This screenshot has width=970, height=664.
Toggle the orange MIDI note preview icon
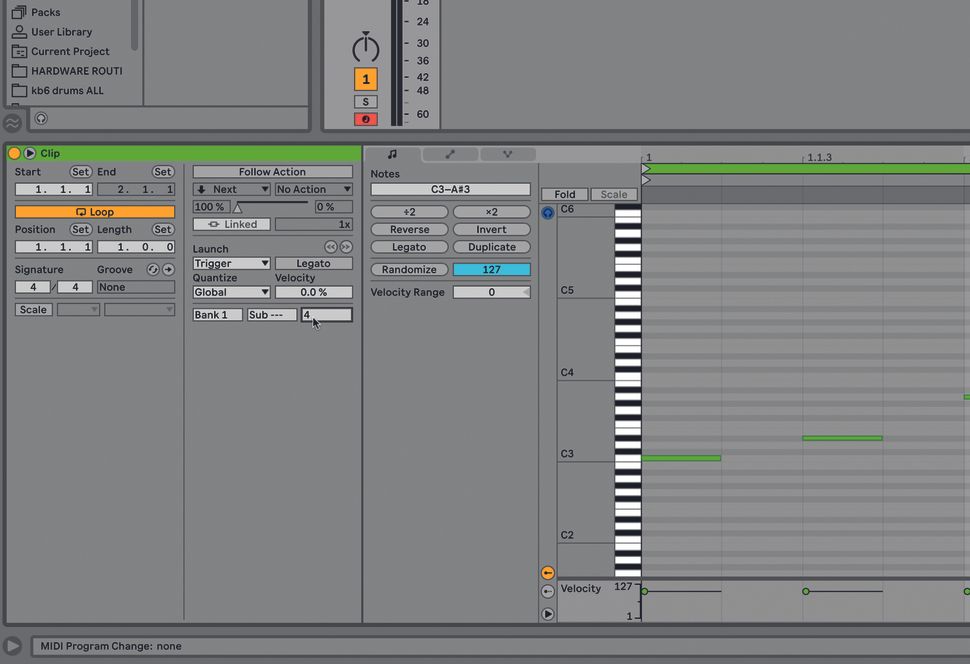[547, 572]
